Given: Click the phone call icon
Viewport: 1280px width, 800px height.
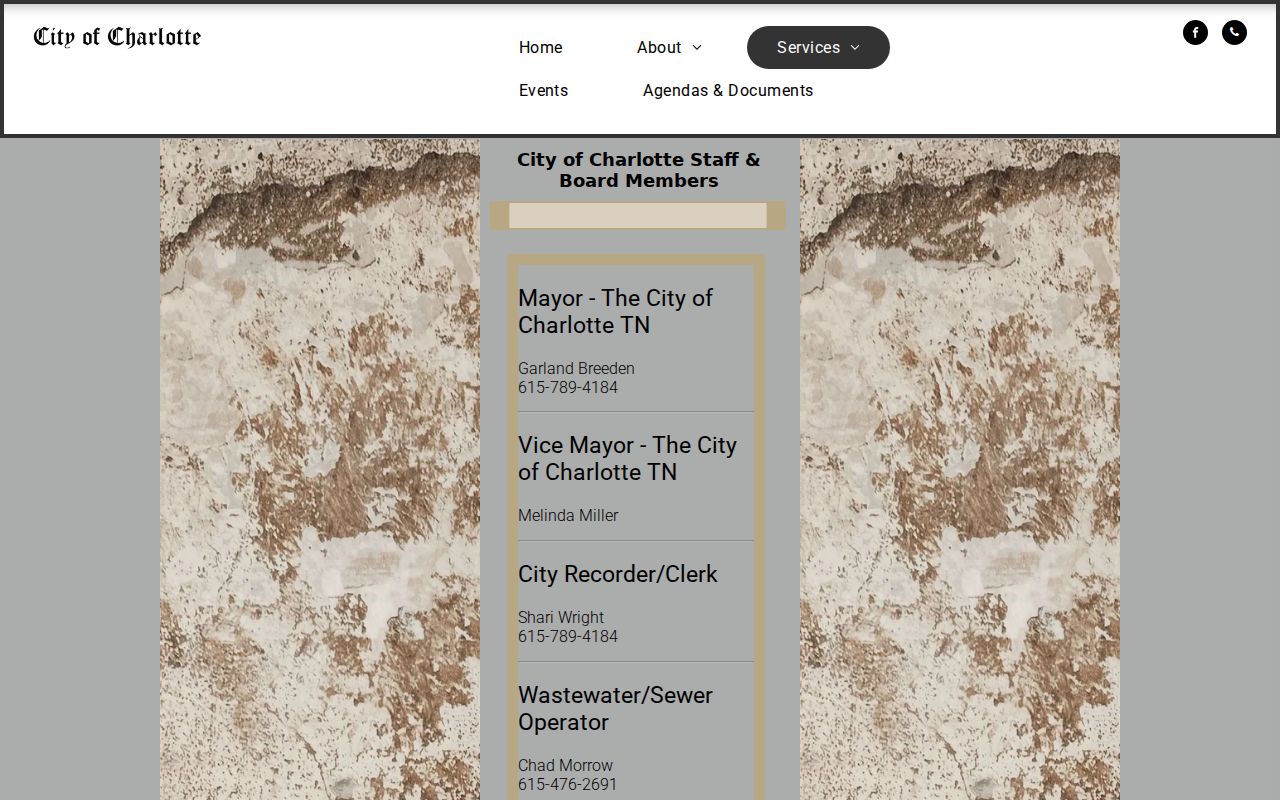Looking at the screenshot, I should 1234,33.
